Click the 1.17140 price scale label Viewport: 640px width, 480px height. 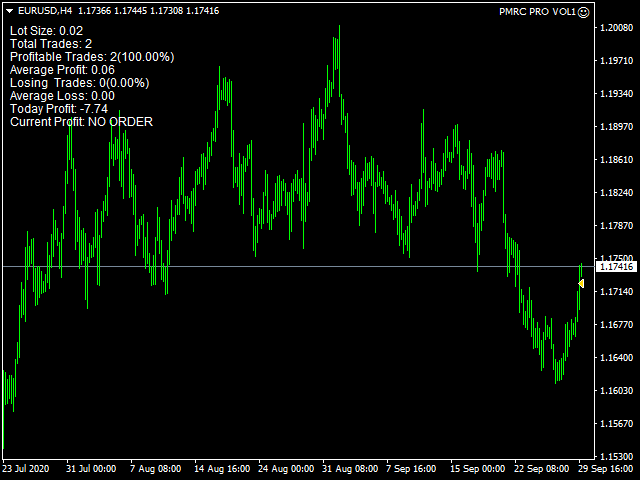point(616,292)
